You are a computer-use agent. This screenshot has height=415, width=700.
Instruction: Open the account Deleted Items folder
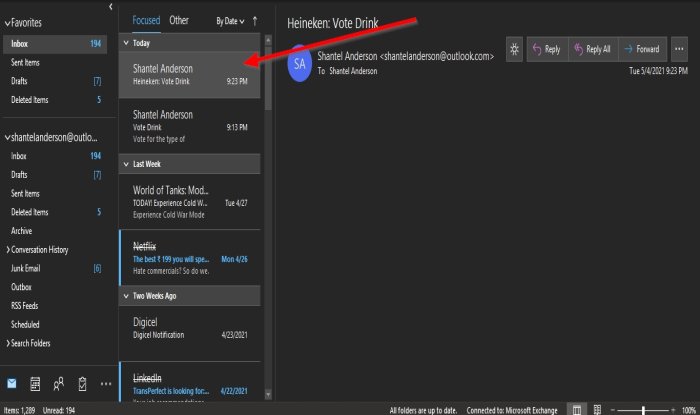[x=55, y=212]
